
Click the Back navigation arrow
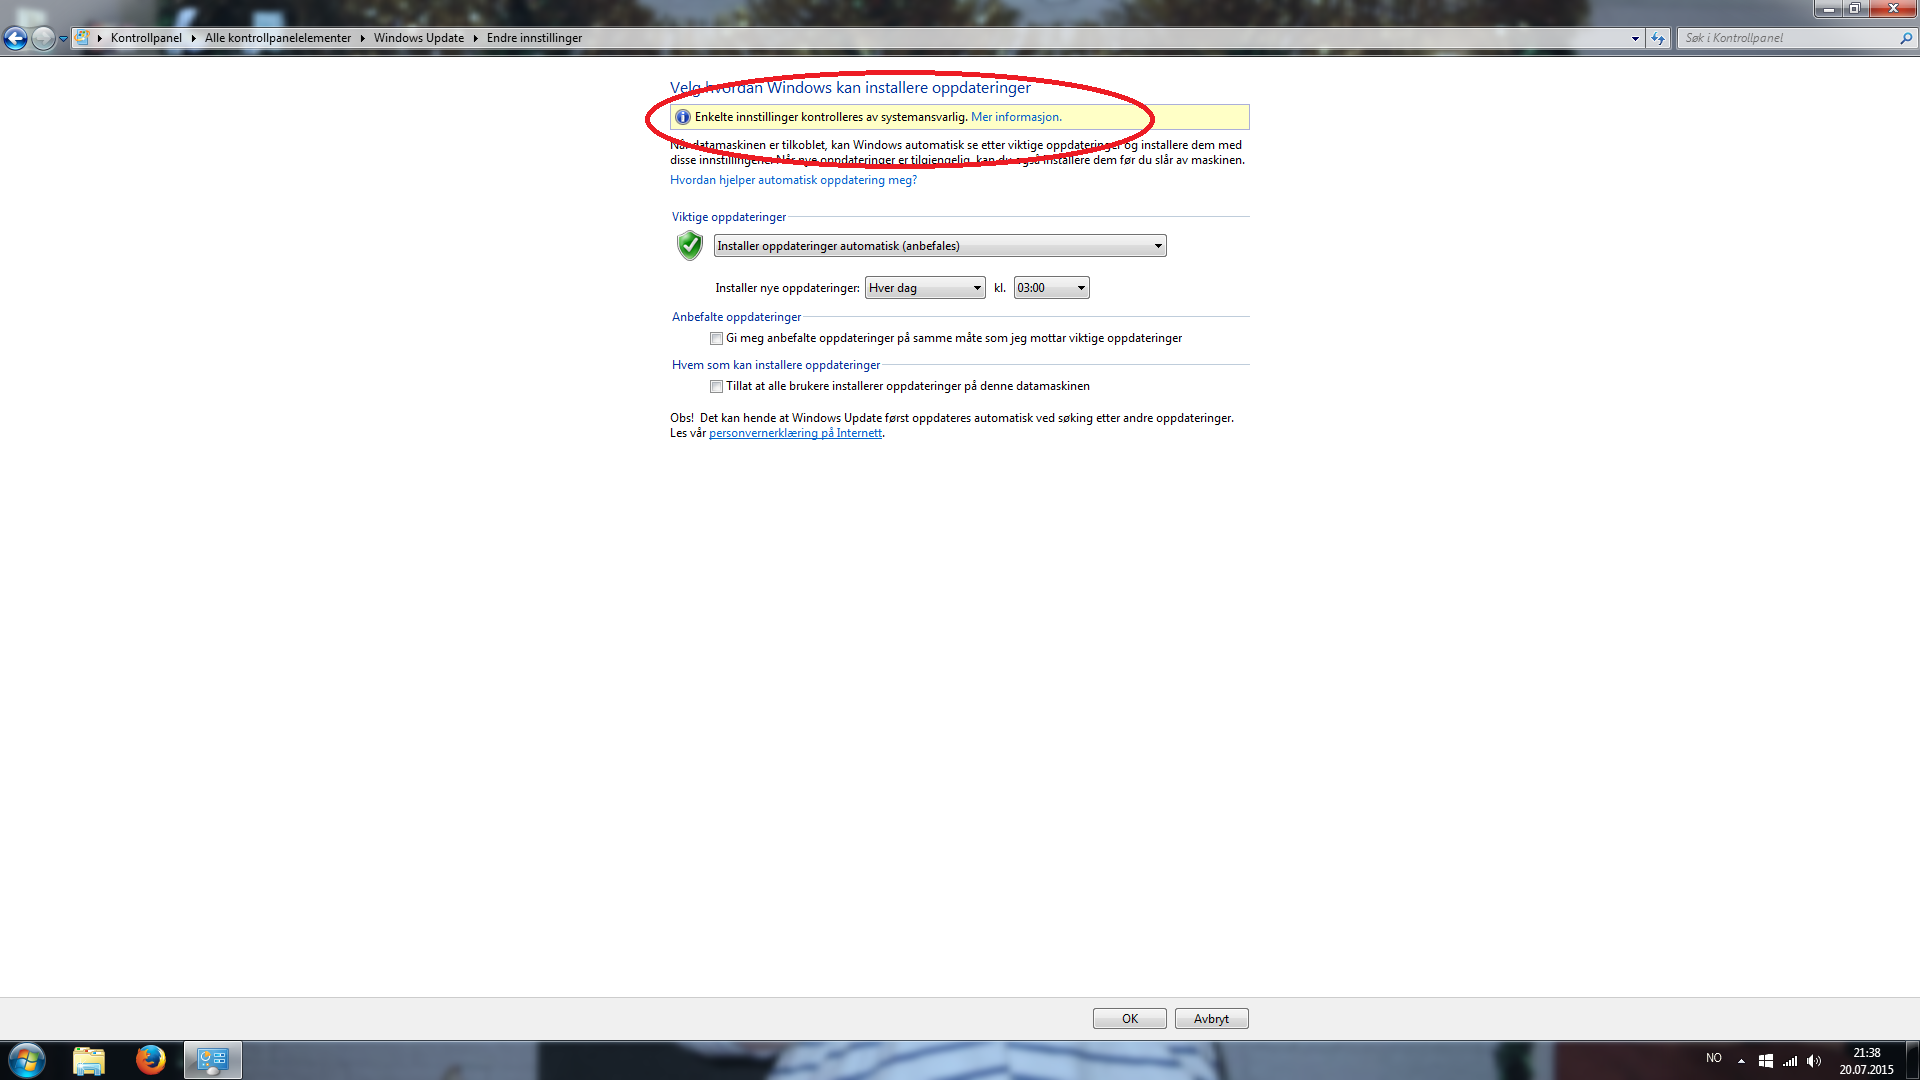click(15, 38)
